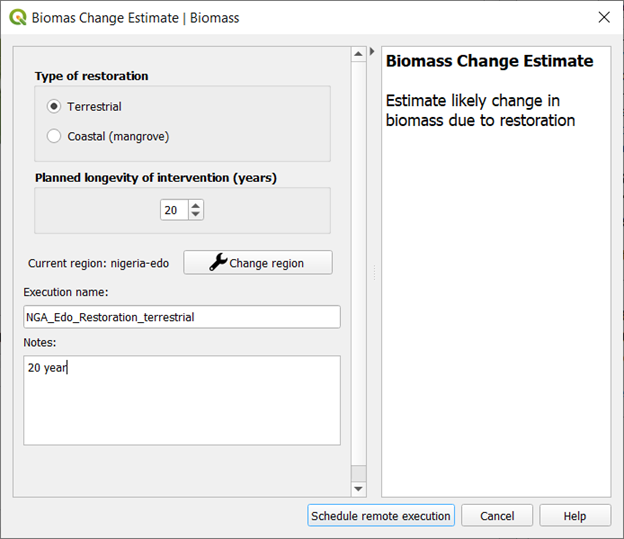Click the 'Estimate likely change in biomass' description
624x539 pixels.
480,110
